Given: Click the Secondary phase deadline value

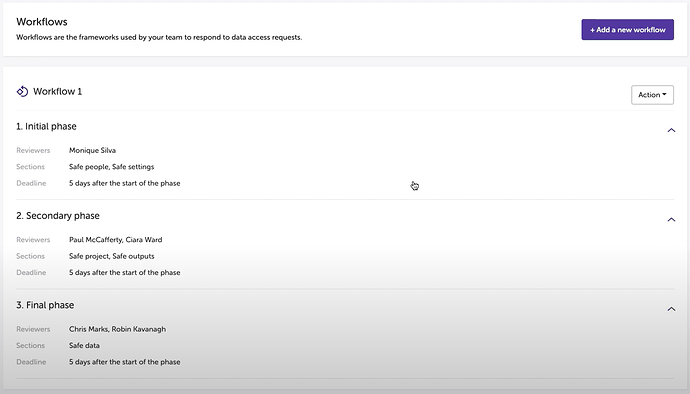Looking at the screenshot, I should pos(125,272).
